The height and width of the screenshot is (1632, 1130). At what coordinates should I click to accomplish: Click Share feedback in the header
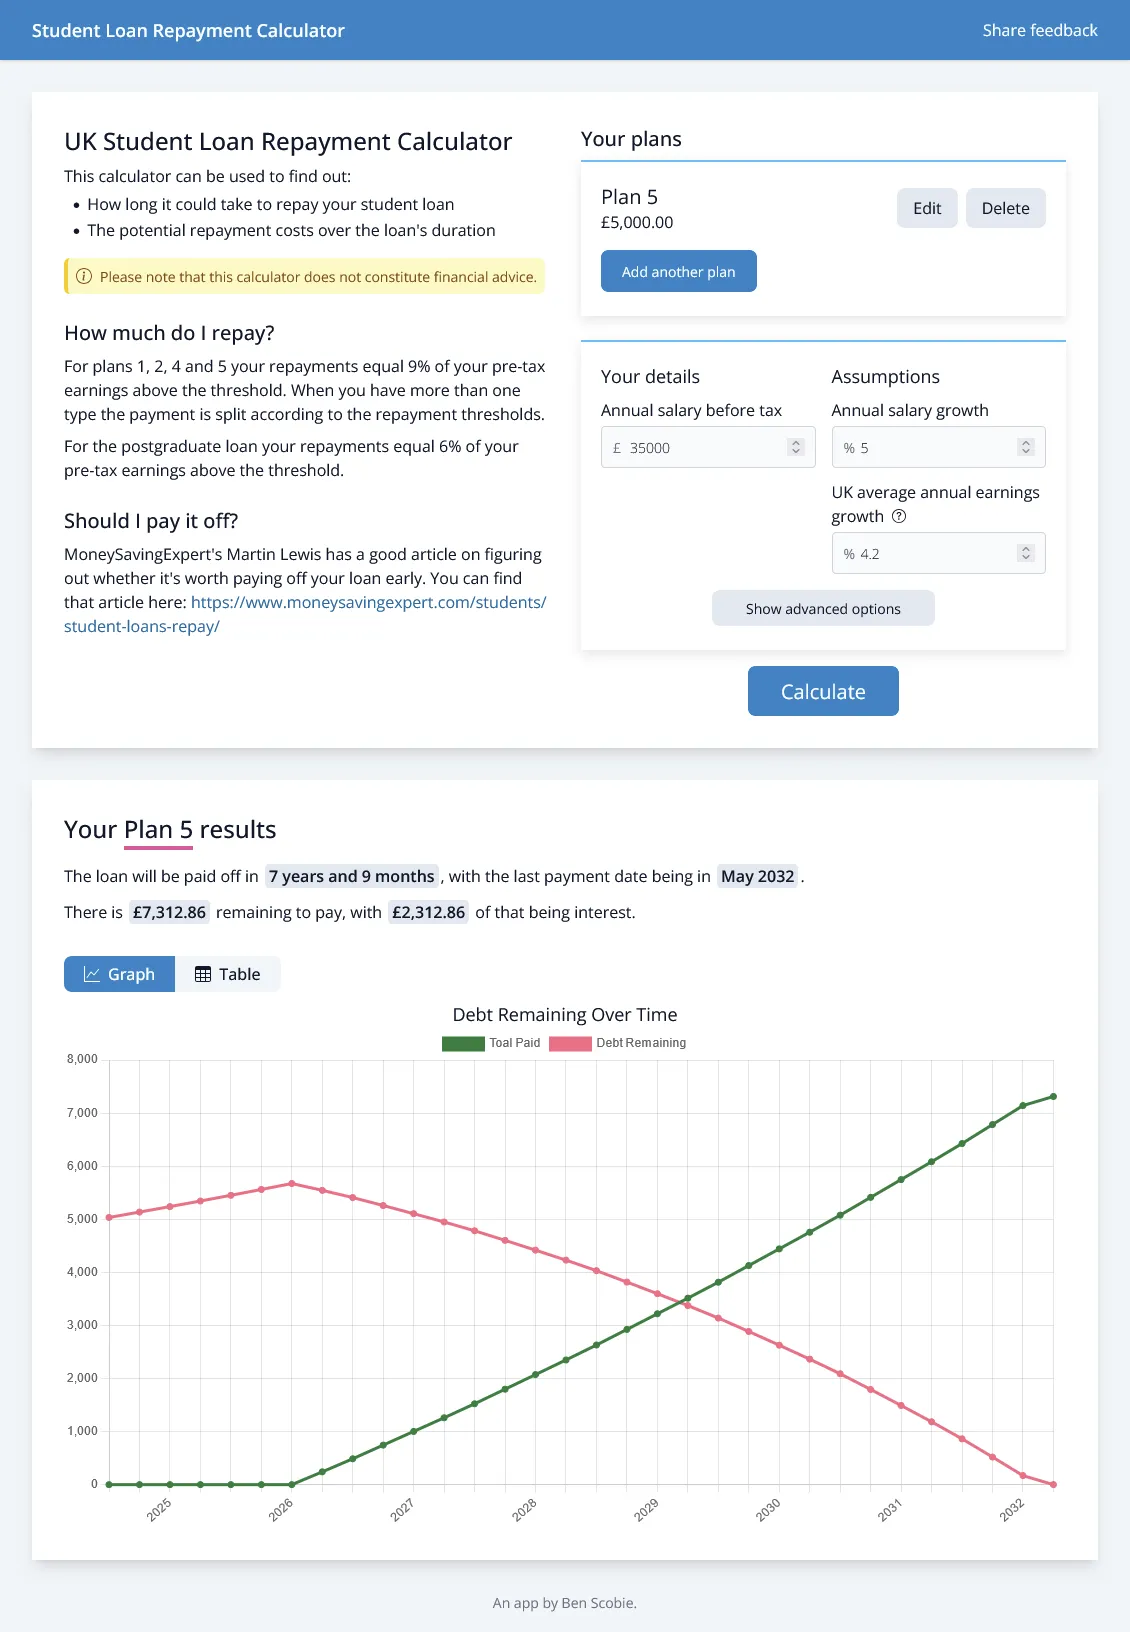pos(1040,30)
